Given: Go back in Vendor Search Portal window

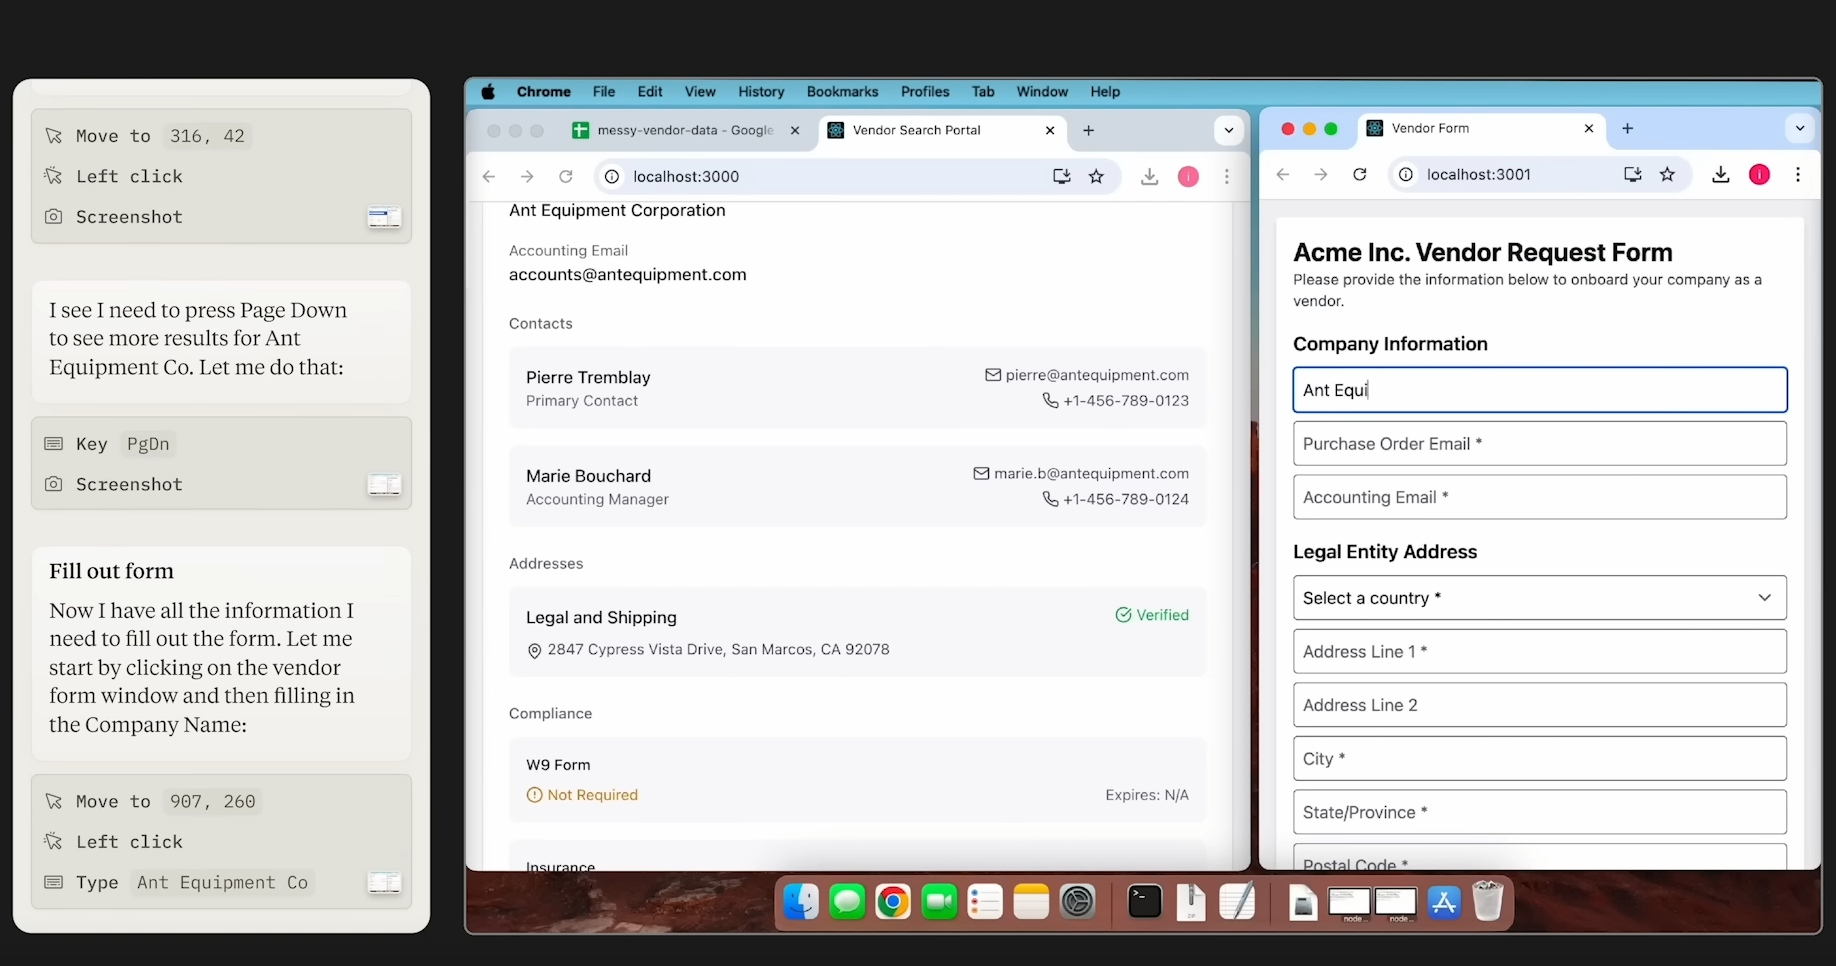Looking at the screenshot, I should pyautogui.click(x=489, y=176).
